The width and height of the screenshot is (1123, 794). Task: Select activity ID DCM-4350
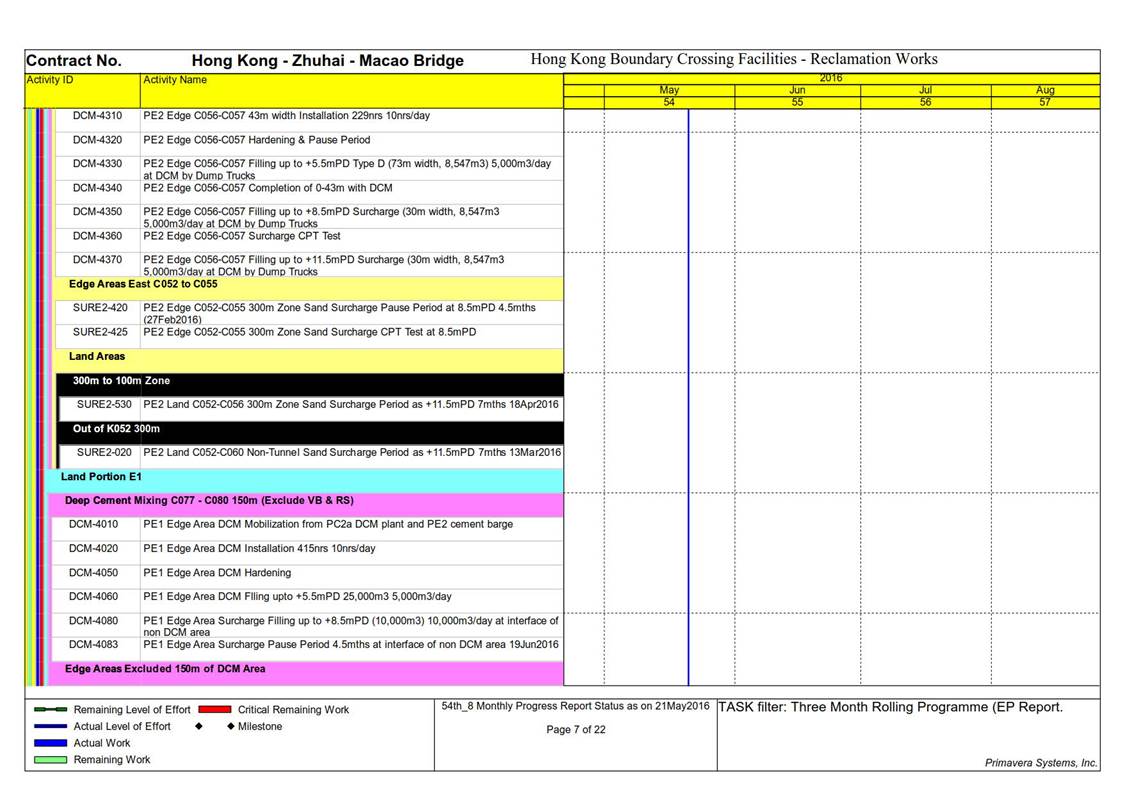[97, 211]
